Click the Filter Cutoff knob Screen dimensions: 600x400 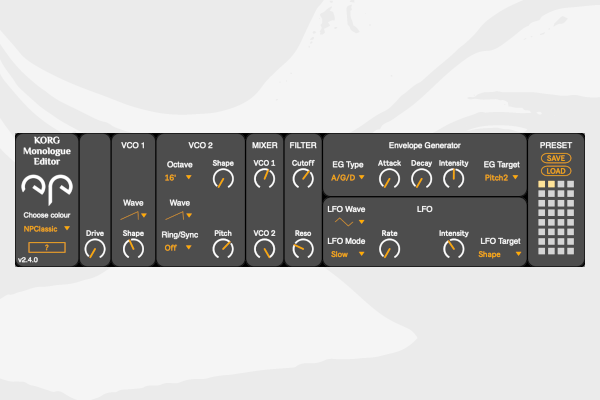[303, 178]
